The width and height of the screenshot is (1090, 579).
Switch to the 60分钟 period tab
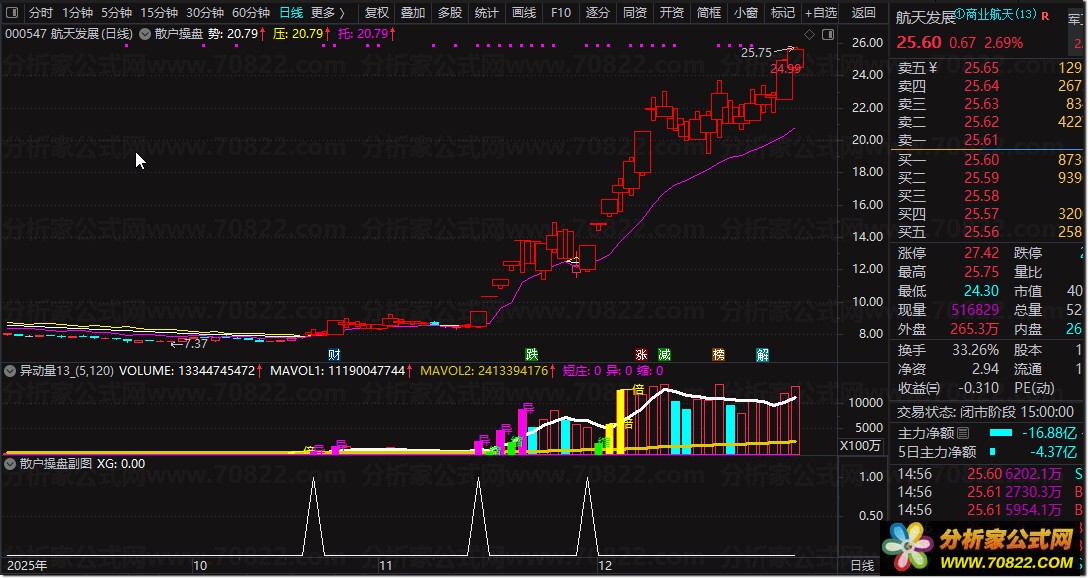click(x=250, y=13)
